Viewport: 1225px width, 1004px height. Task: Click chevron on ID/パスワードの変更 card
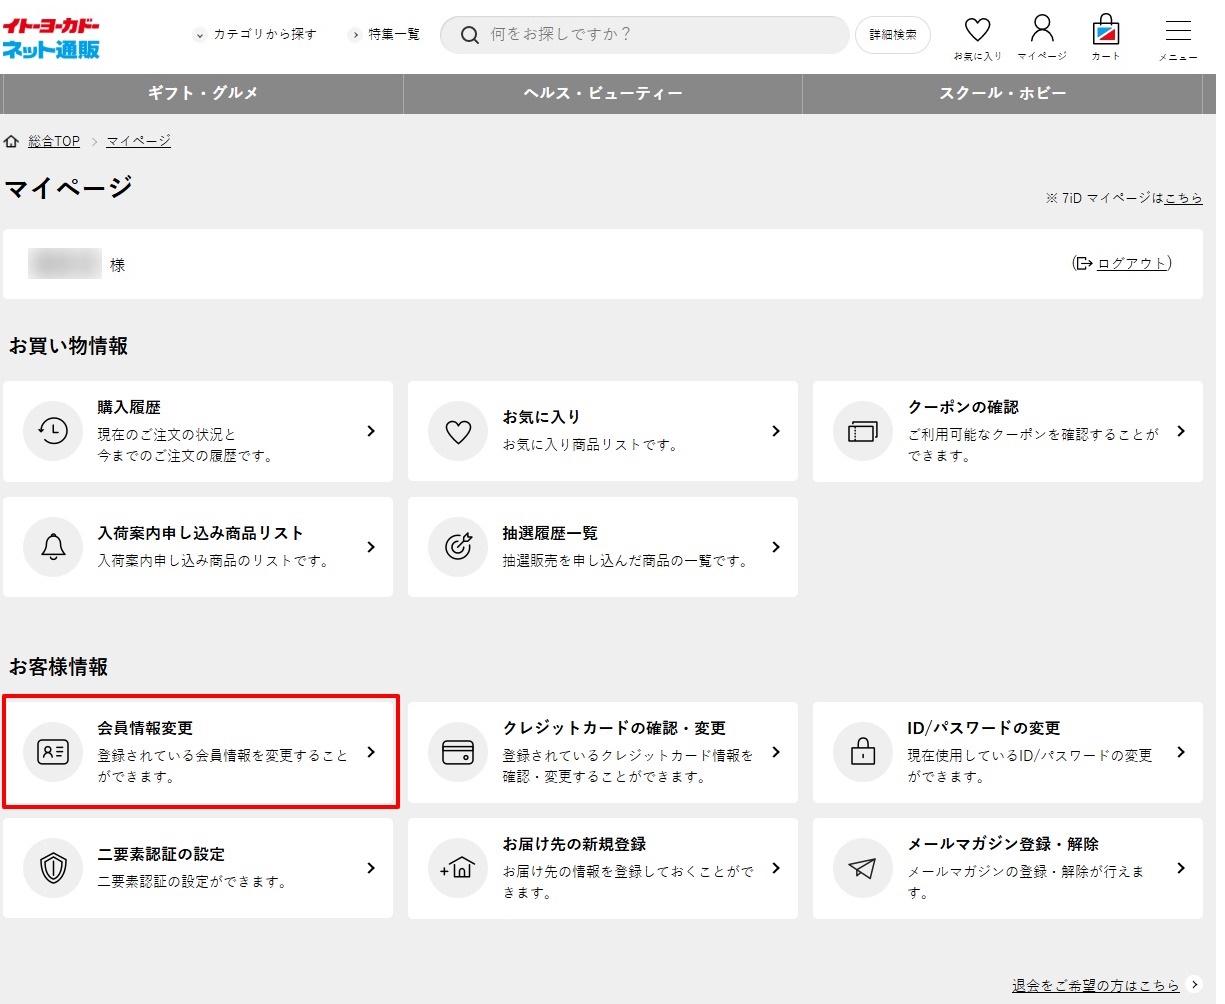(x=1181, y=752)
